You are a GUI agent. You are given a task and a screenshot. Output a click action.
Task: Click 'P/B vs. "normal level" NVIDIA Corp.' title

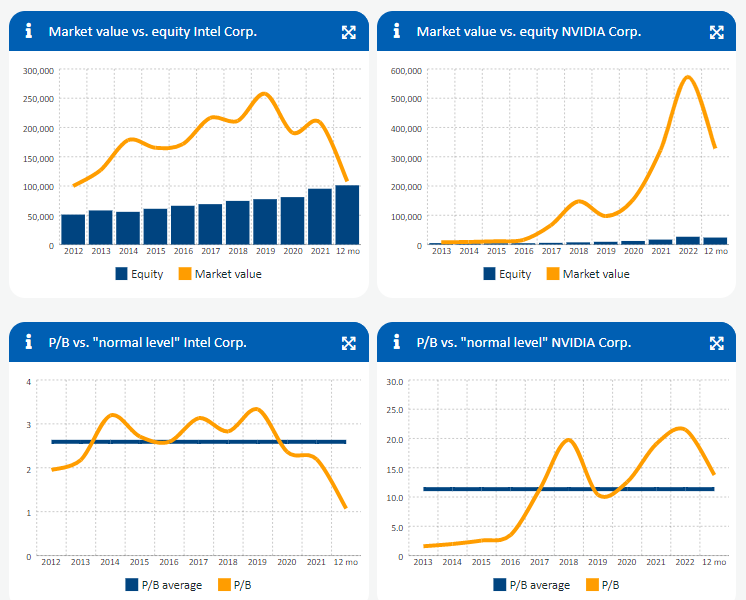pos(524,343)
